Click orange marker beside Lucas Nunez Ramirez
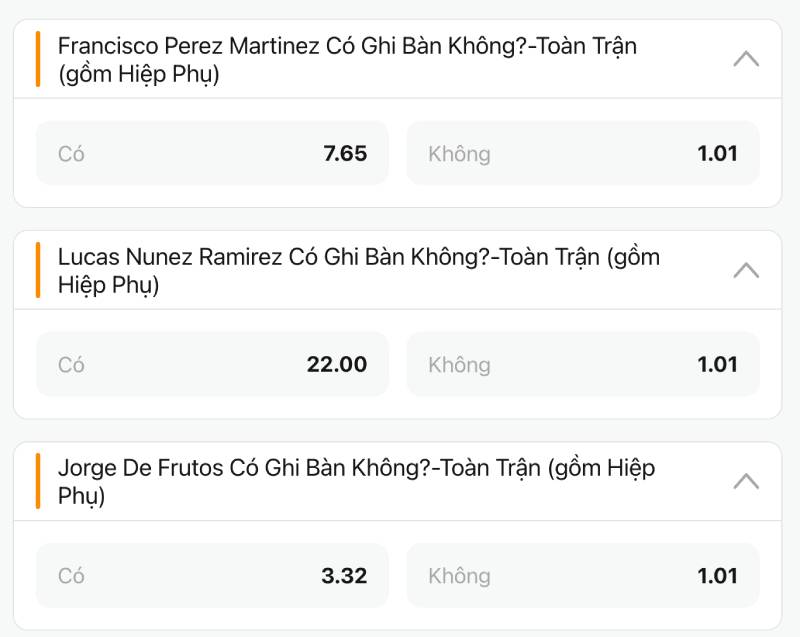Image resolution: width=800 pixels, height=637 pixels. tap(38, 270)
